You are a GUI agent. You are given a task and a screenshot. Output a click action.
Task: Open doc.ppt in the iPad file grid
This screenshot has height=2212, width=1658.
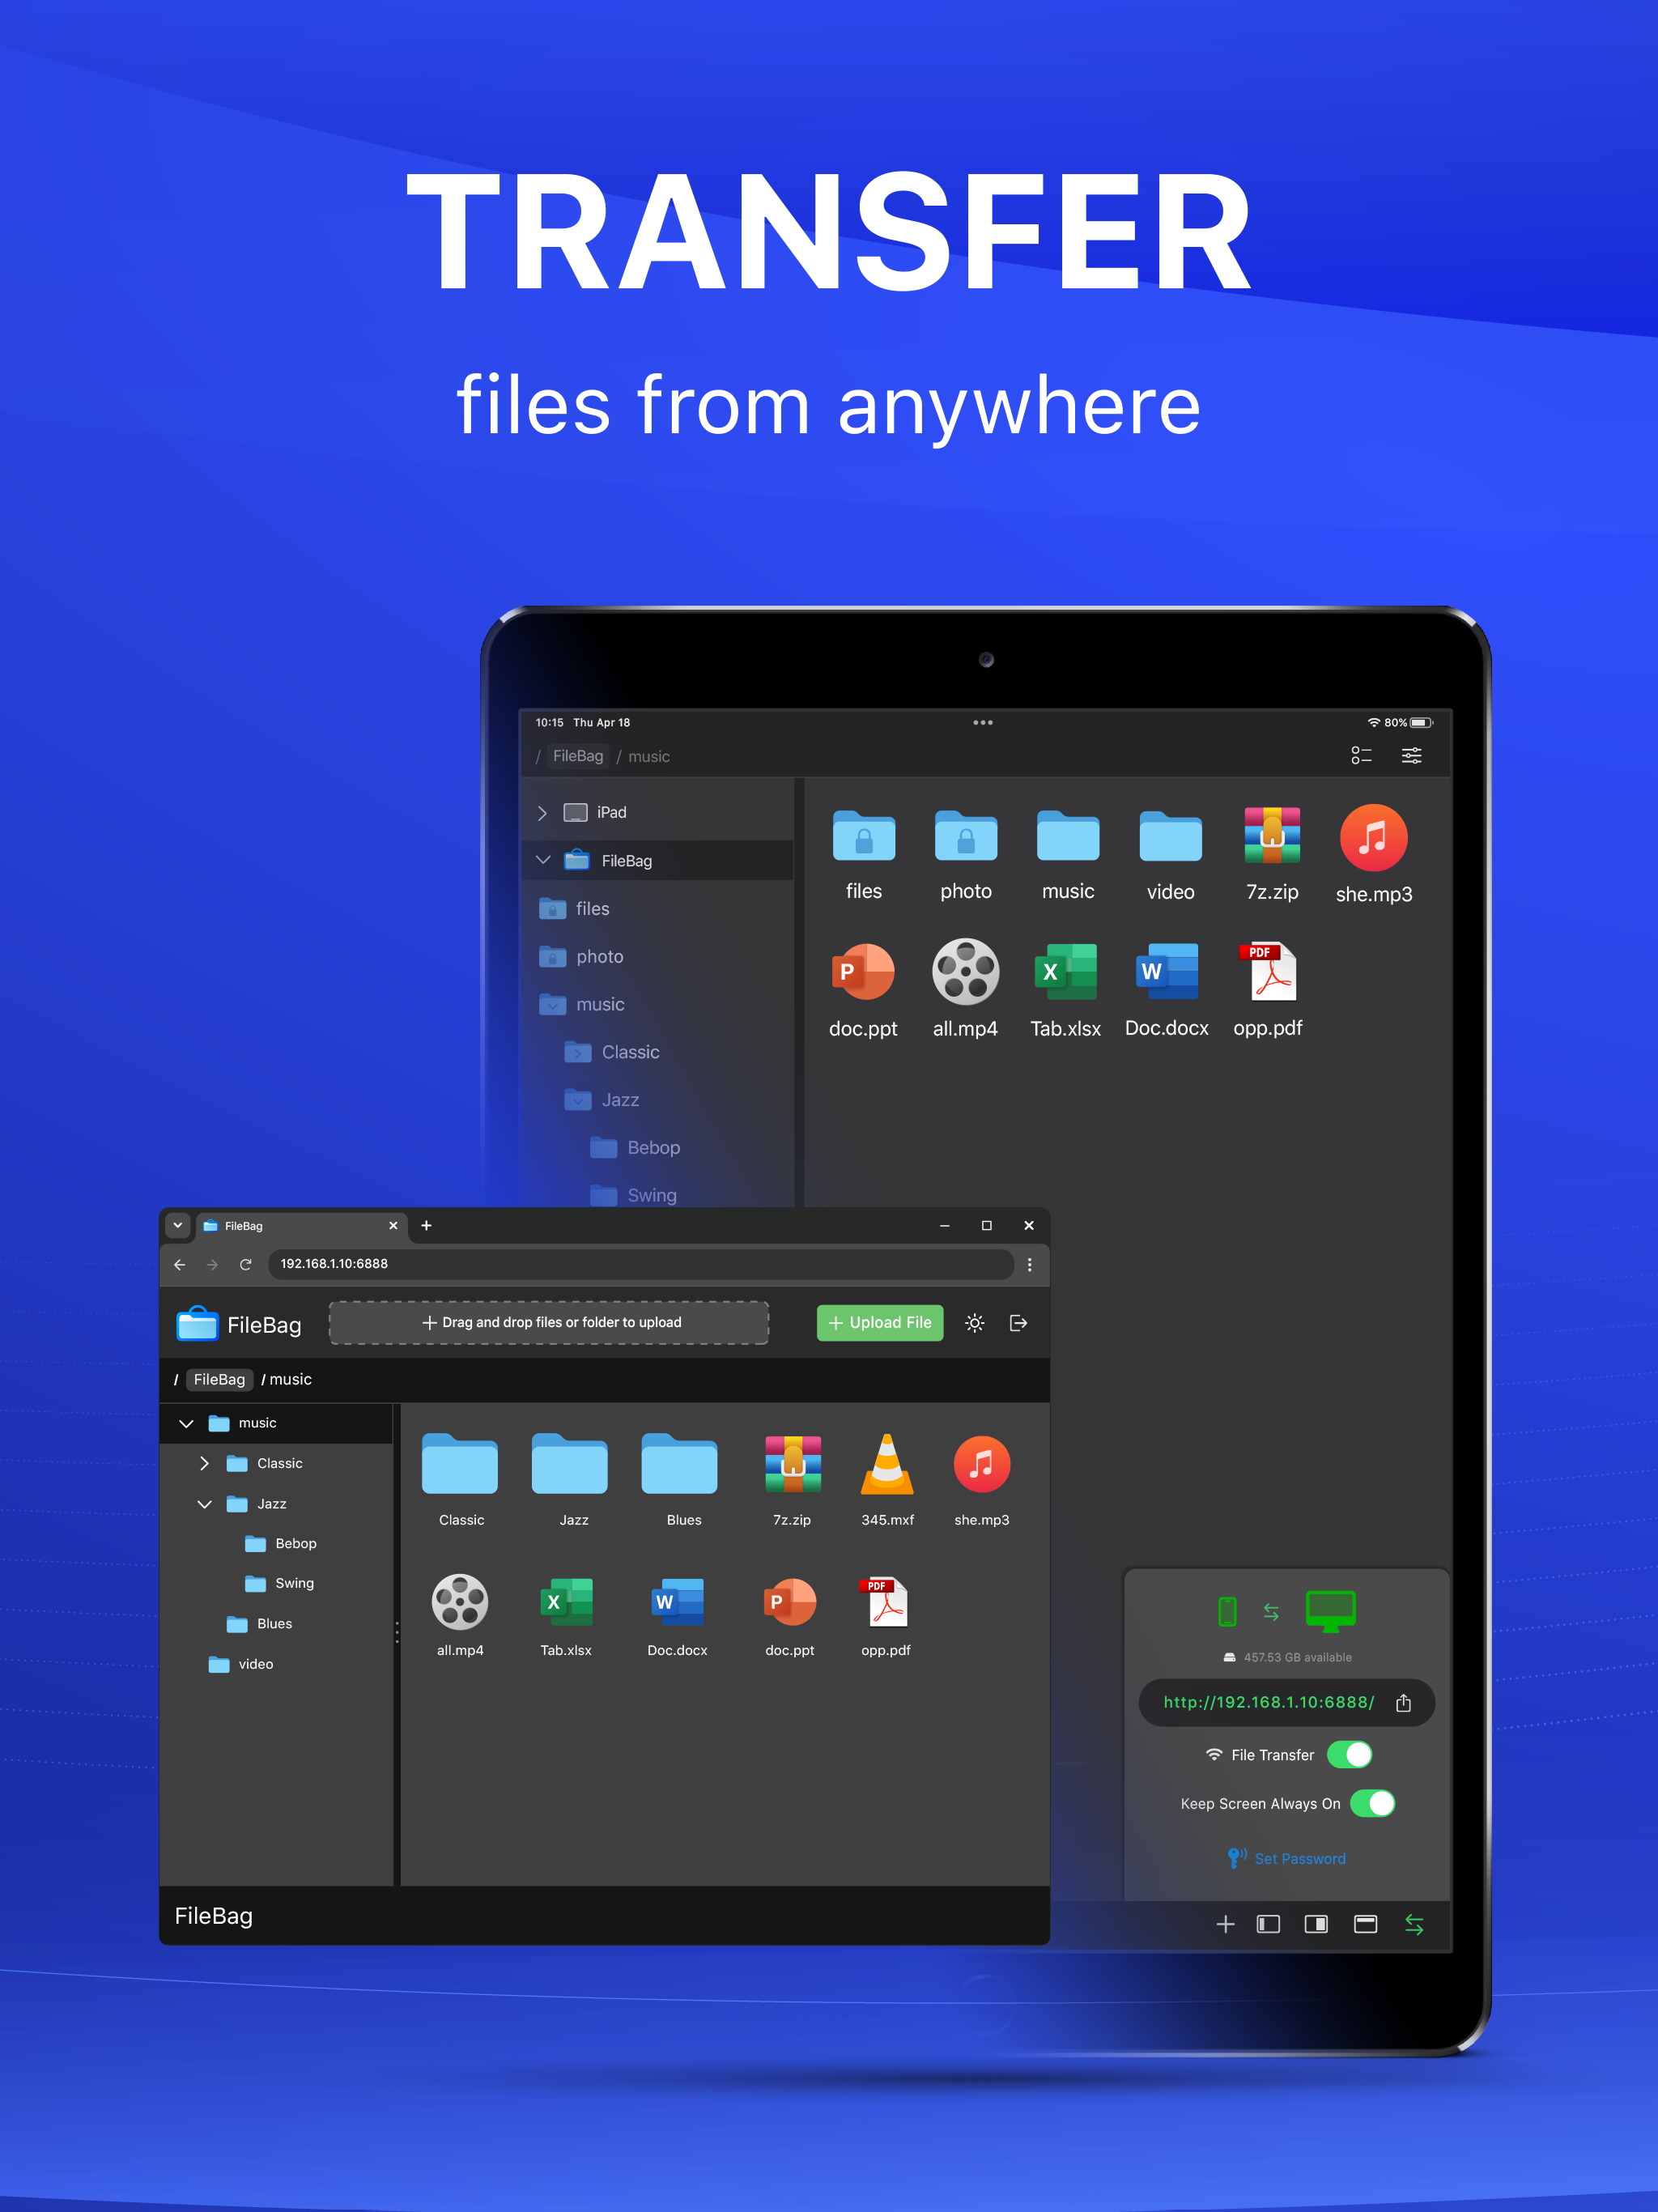pos(863,990)
